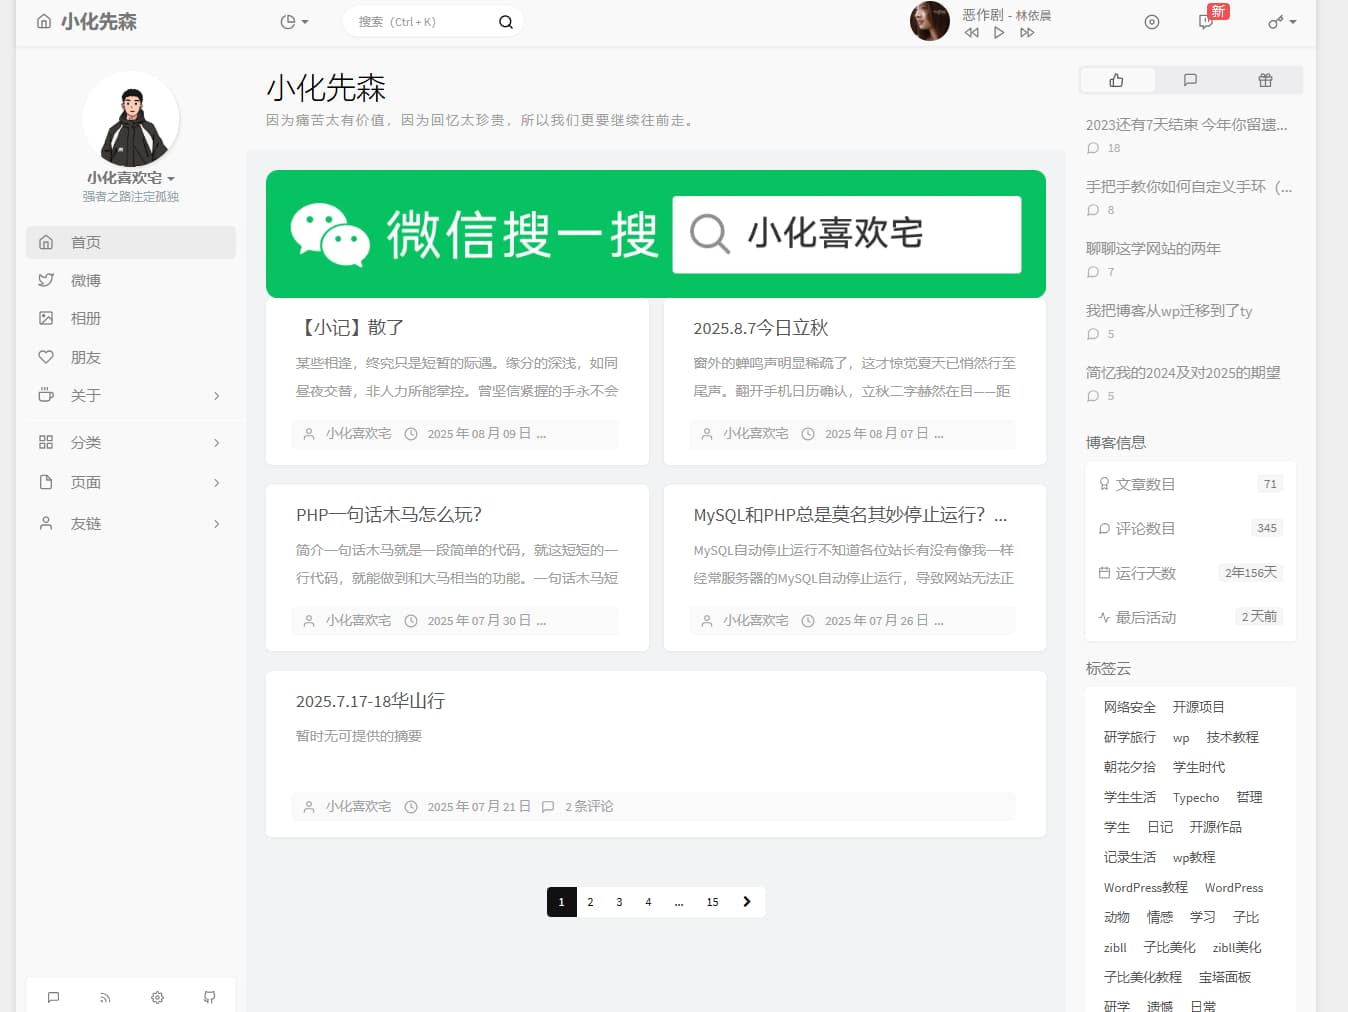Select the 微博 sidebar item

tap(86, 280)
